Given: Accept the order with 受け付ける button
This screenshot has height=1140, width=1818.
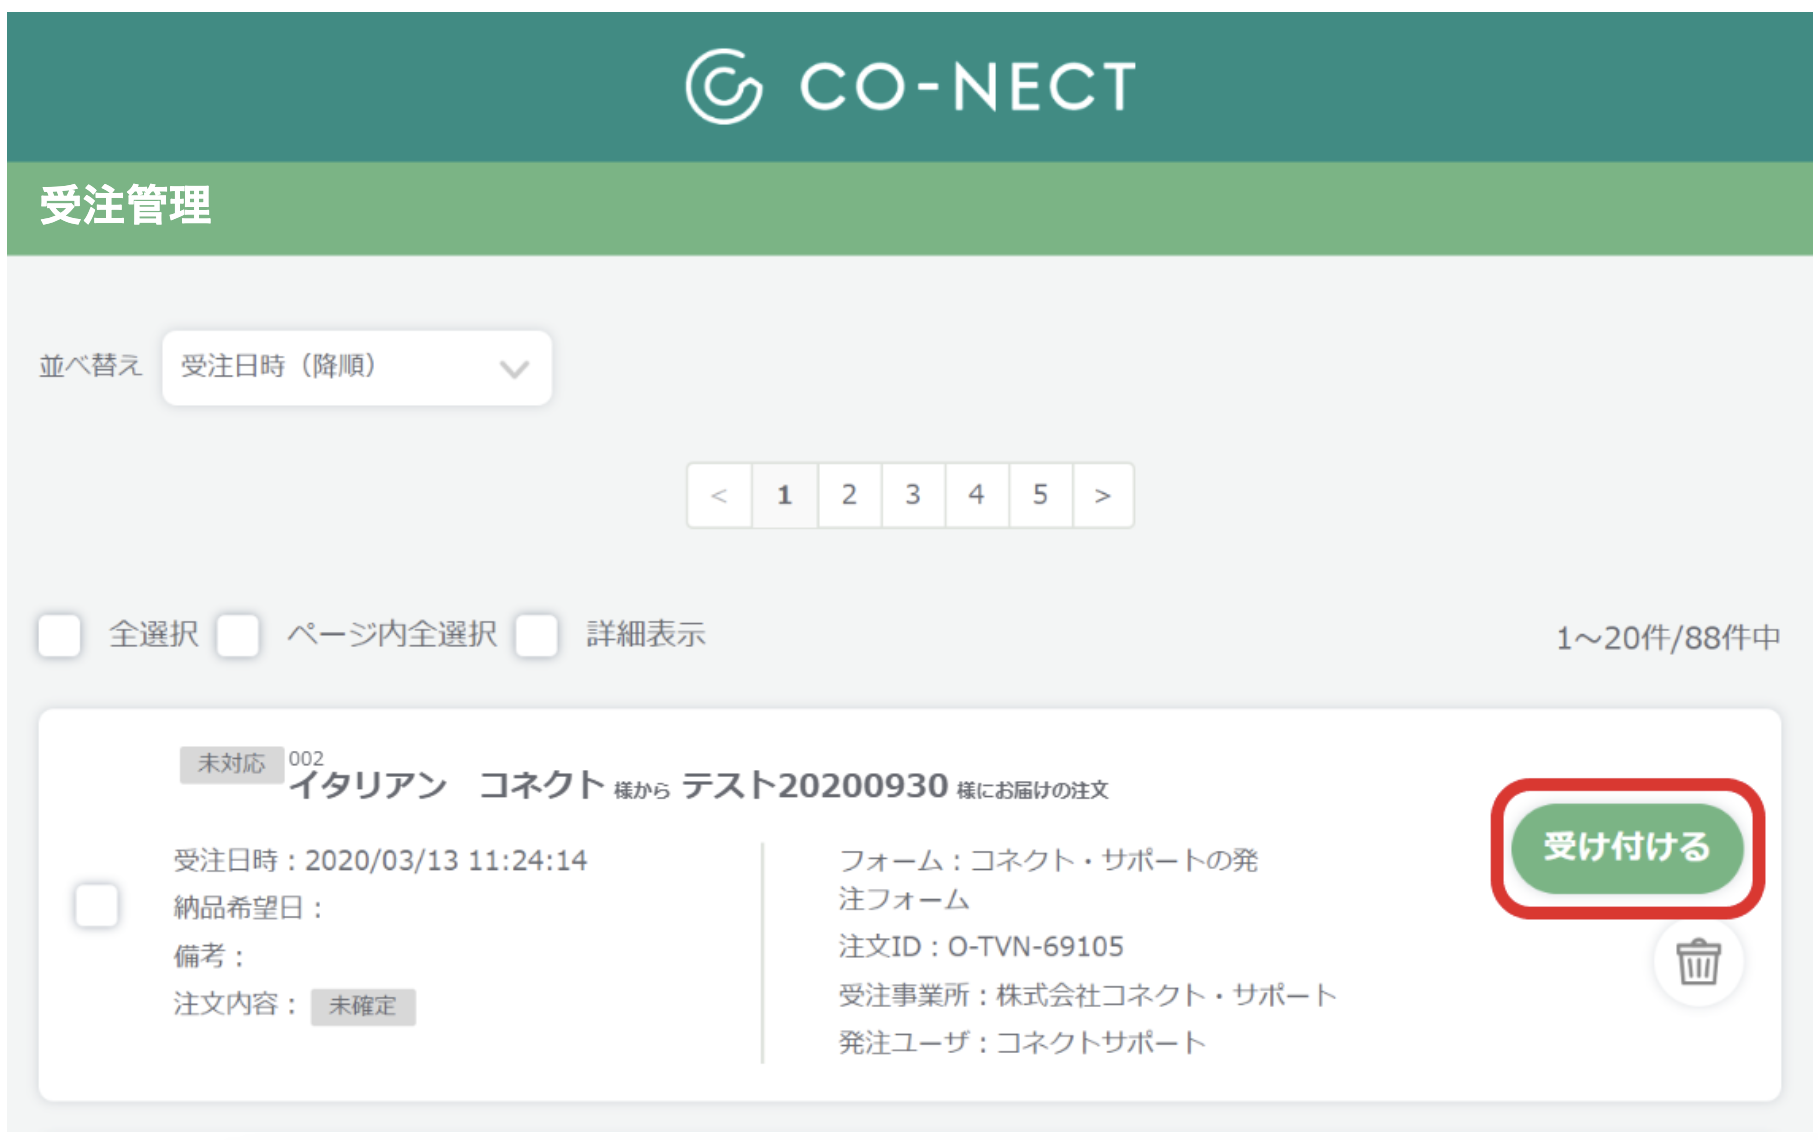Looking at the screenshot, I should click(1627, 847).
